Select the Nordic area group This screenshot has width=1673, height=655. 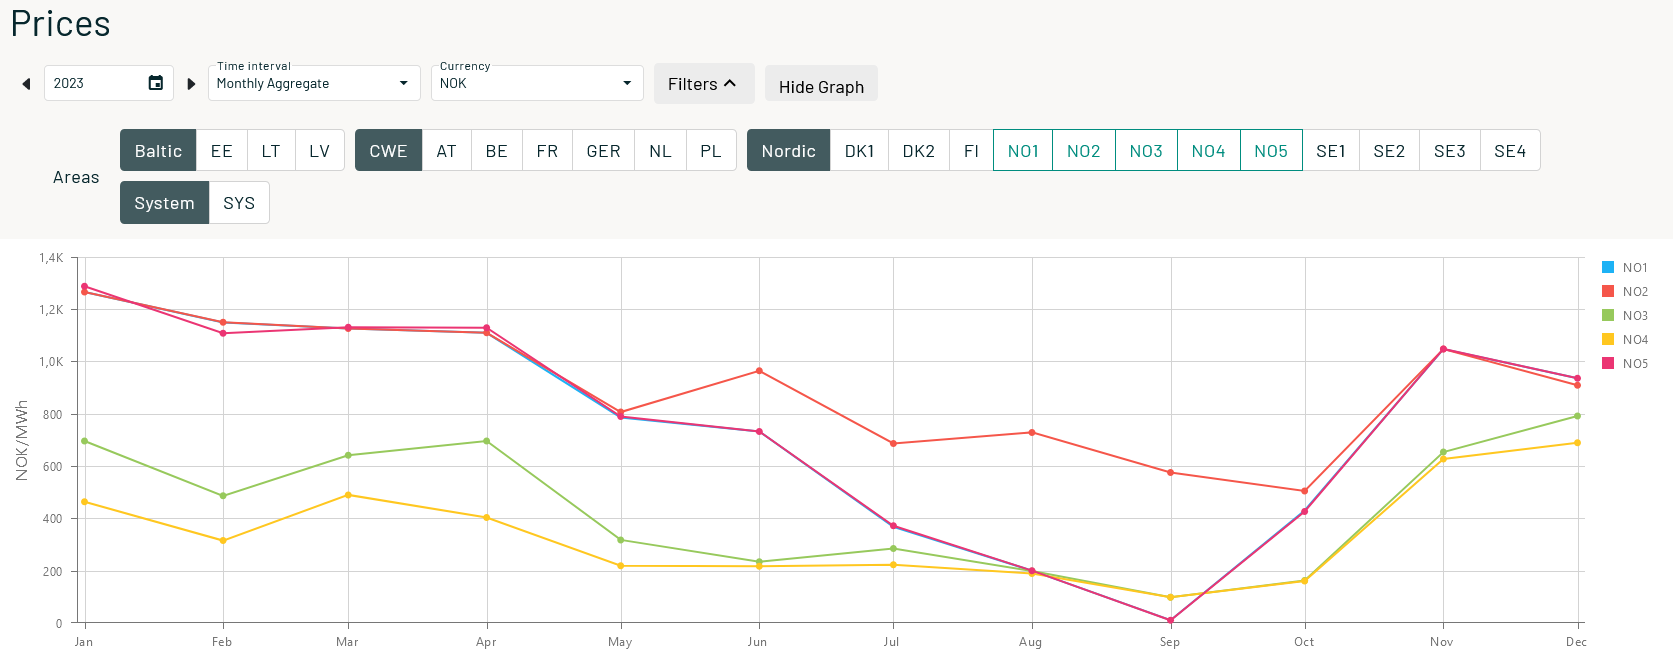click(x=789, y=151)
